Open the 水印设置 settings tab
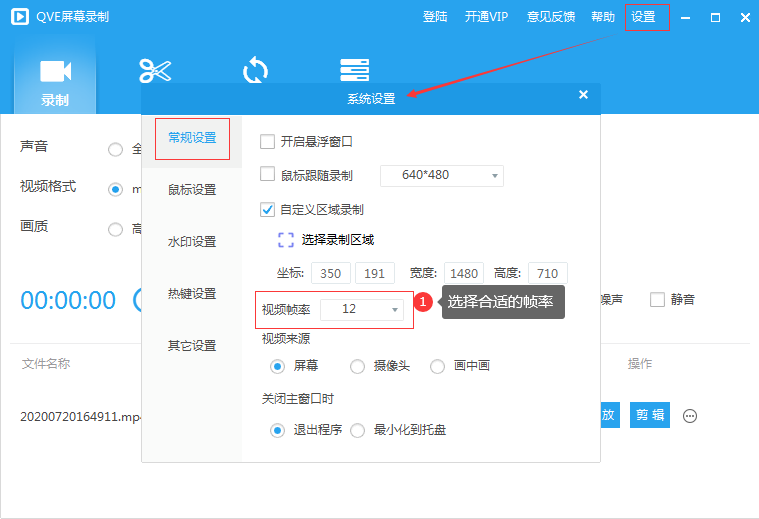The image size is (759, 519). (191, 242)
